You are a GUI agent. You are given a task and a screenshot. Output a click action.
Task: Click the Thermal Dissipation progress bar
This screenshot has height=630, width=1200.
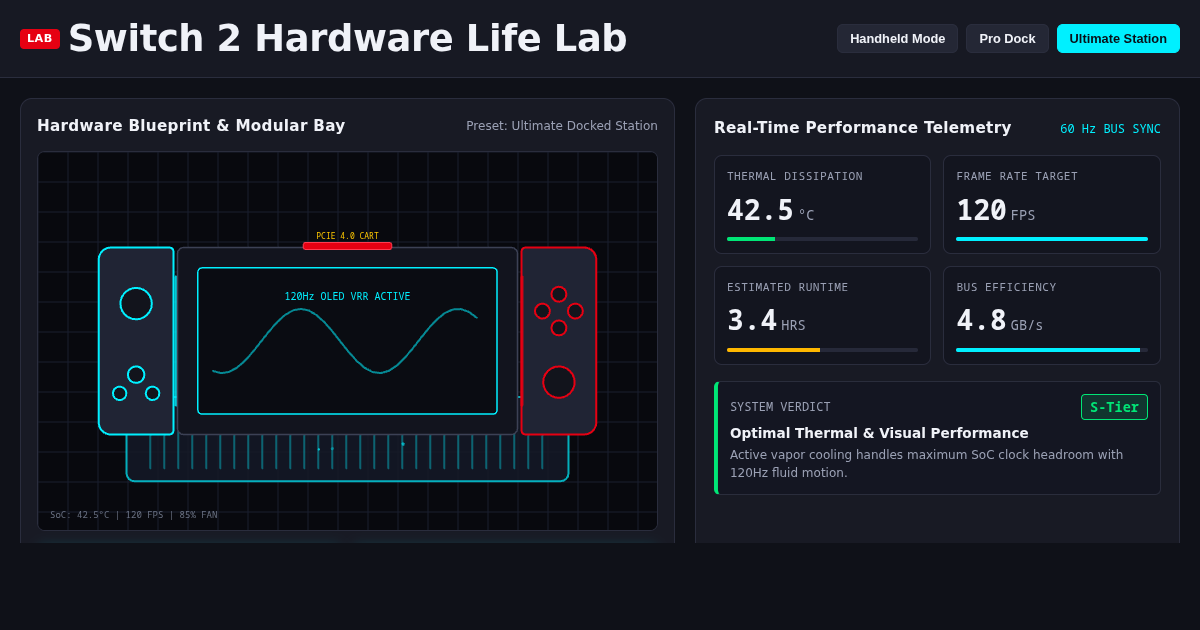pyautogui.click(x=822, y=239)
